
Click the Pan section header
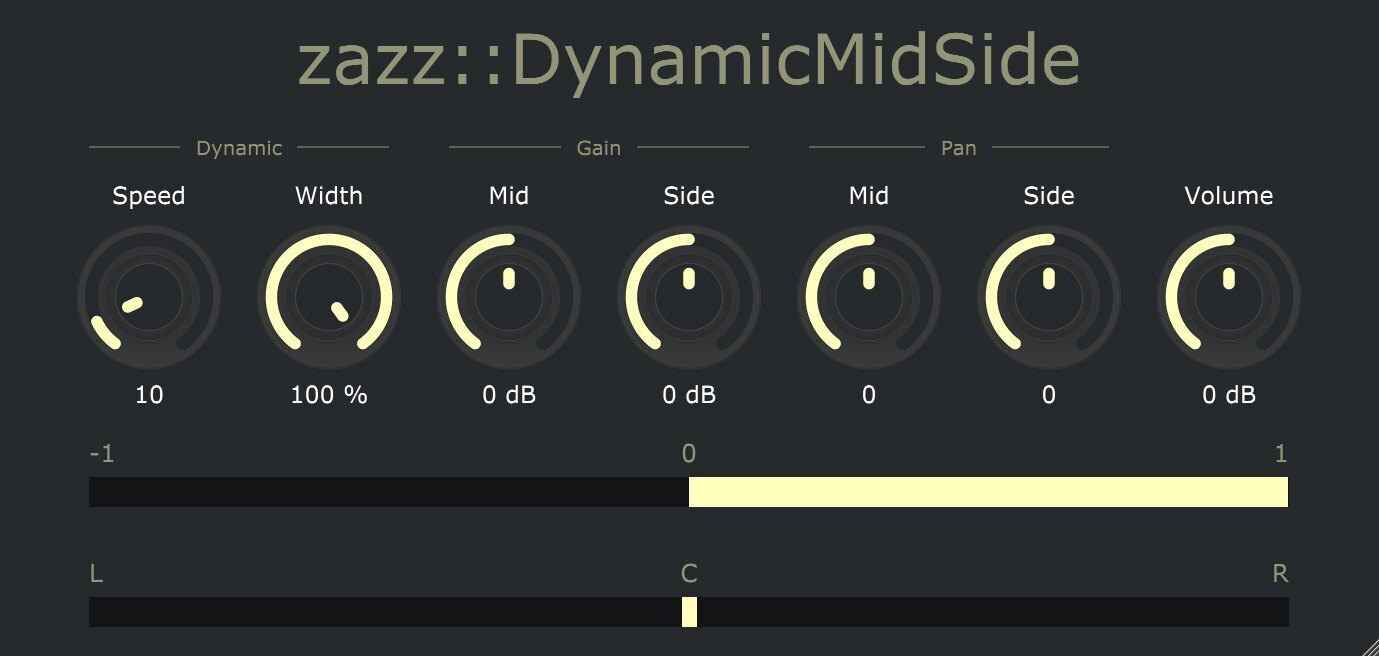click(958, 147)
